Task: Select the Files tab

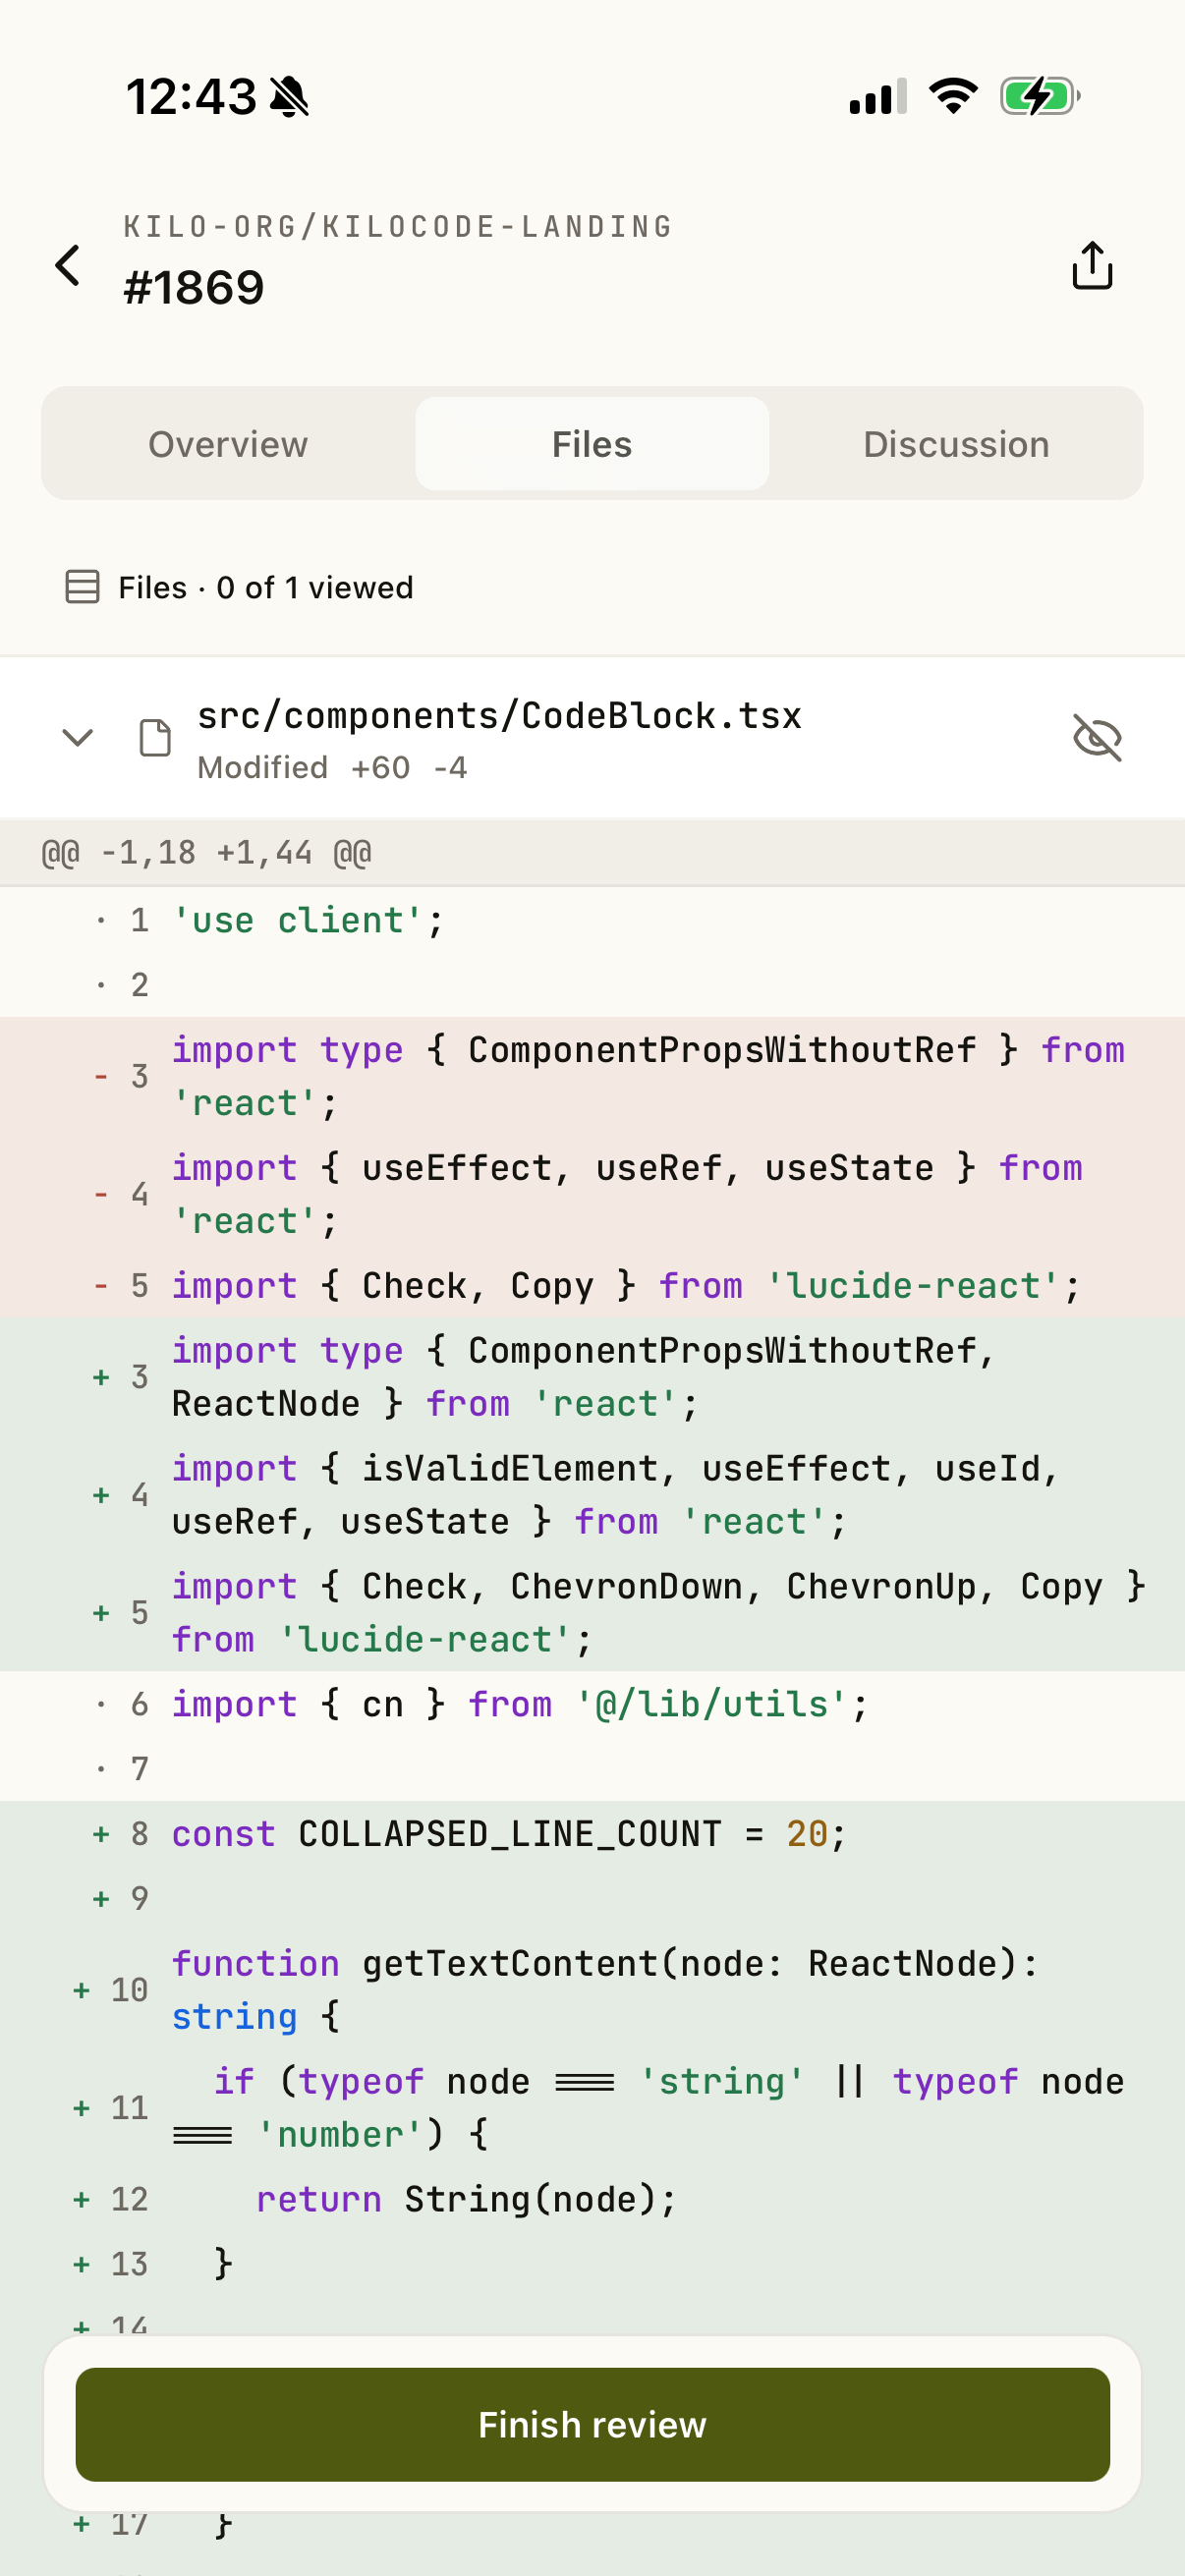Action: 592,444
